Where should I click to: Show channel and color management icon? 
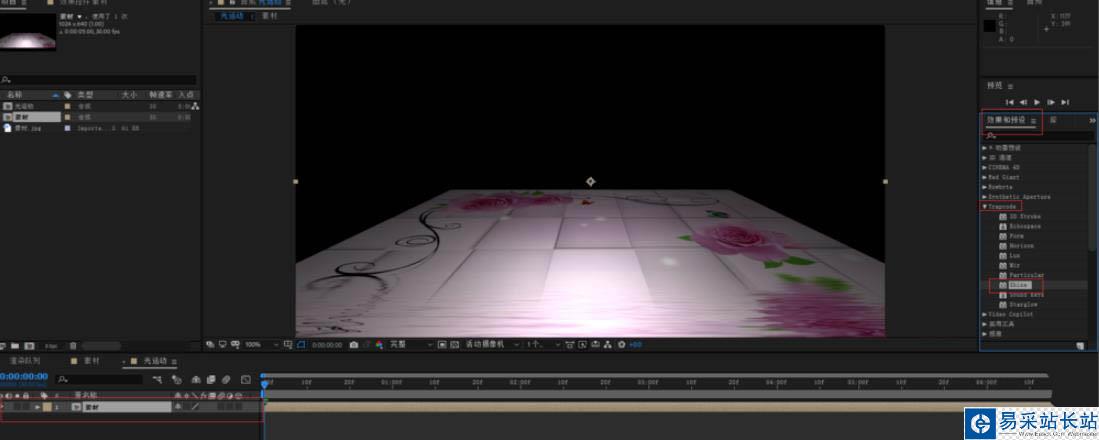click(x=379, y=345)
